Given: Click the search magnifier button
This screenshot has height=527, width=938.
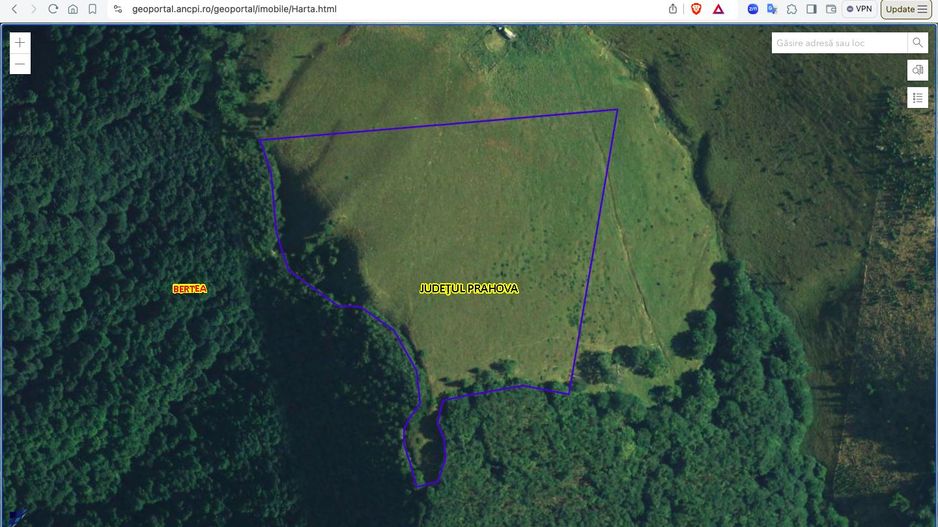Looking at the screenshot, I should point(918,43).
